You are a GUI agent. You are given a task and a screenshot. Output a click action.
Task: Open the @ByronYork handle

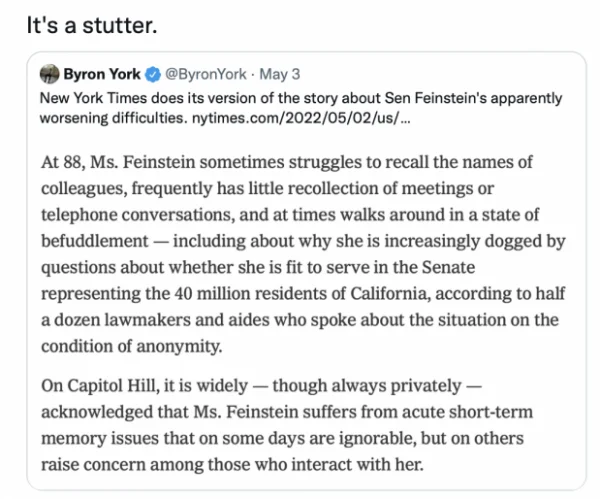205,74
